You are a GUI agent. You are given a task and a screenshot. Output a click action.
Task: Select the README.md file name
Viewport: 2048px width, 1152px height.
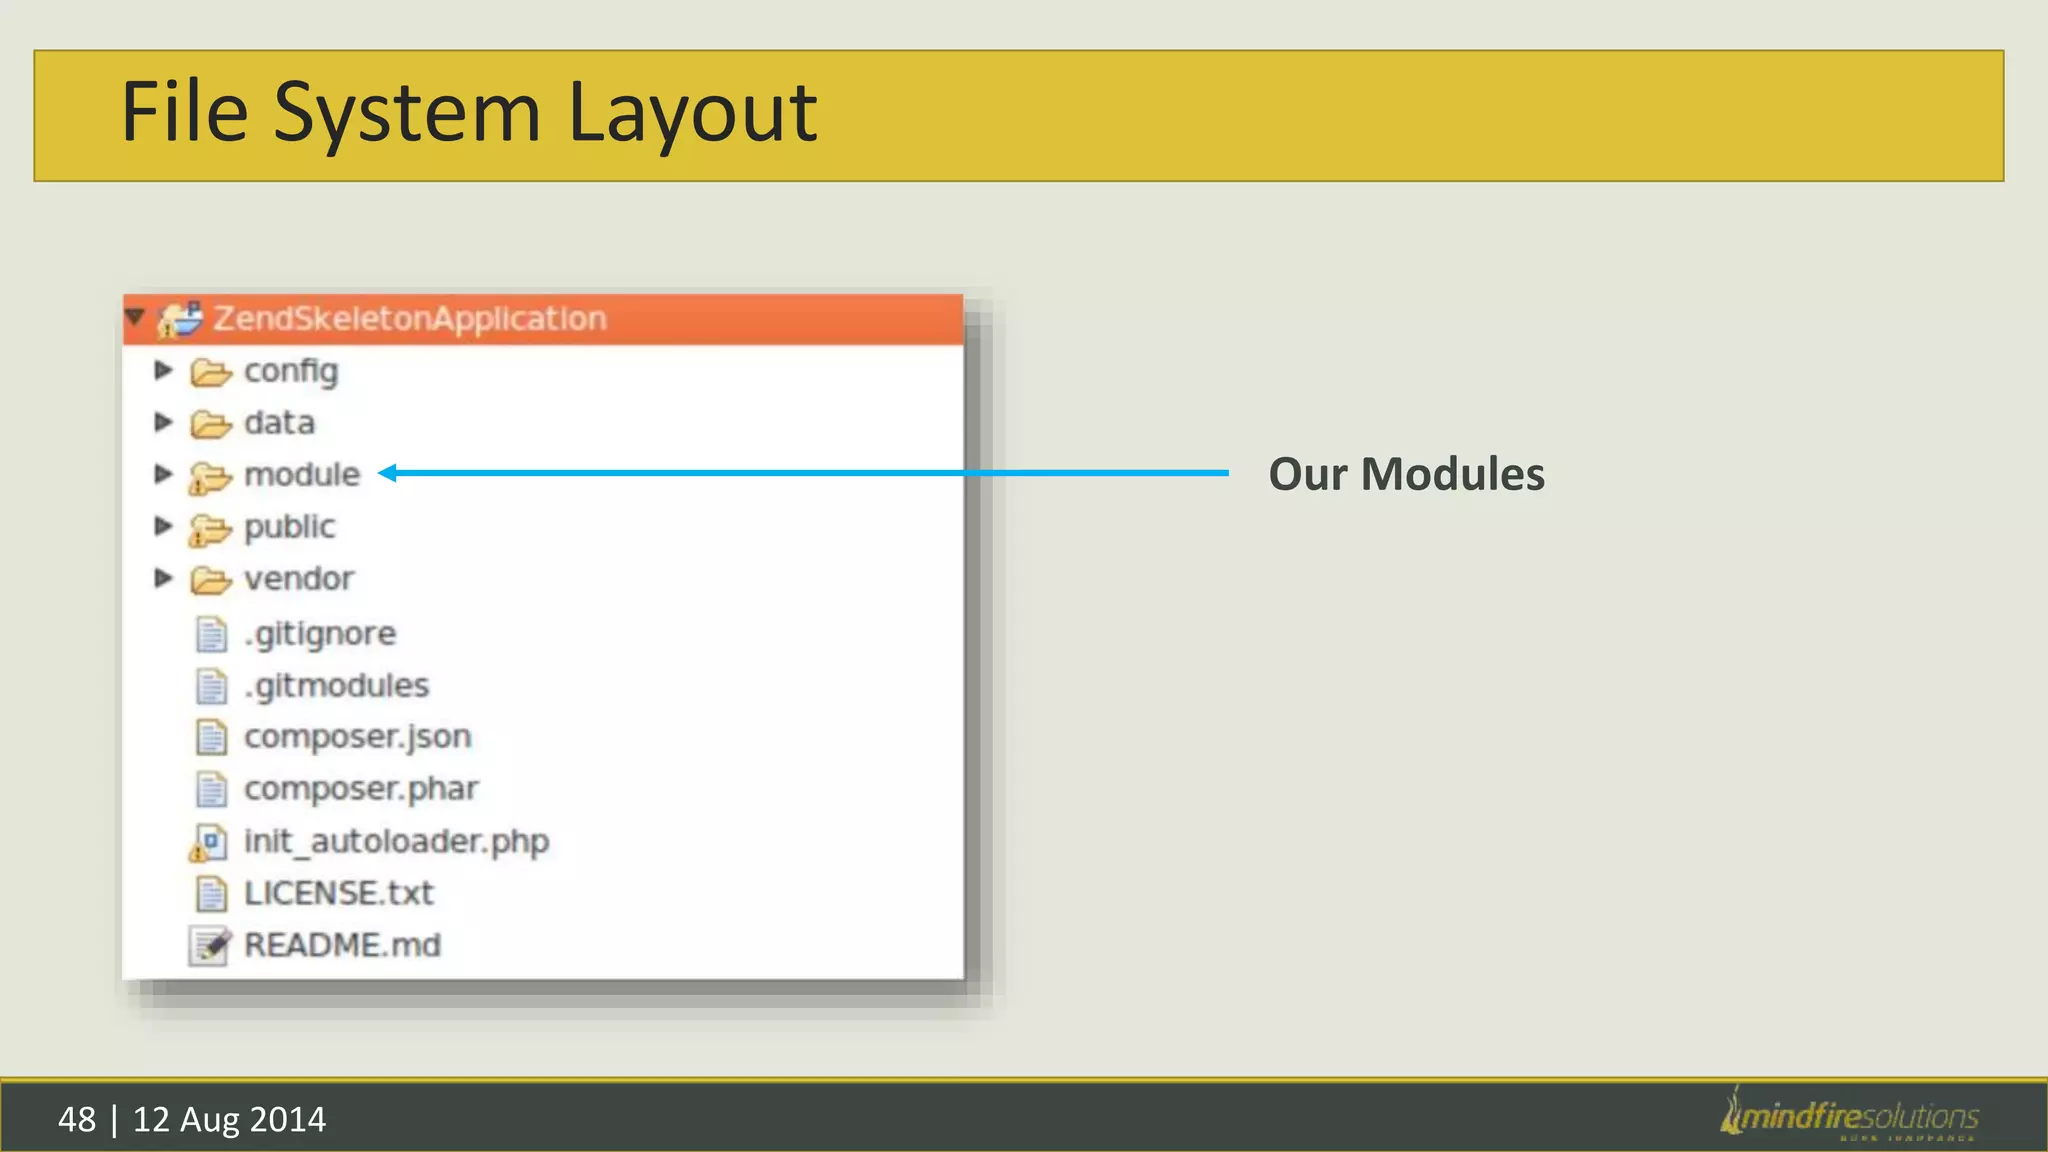coord(343,945)
